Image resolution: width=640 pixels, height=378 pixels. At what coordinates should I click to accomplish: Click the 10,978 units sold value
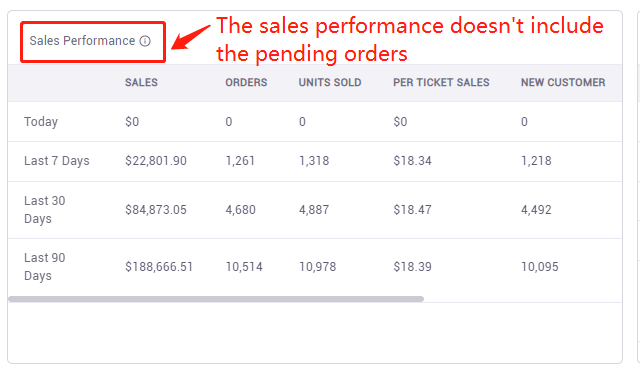tap(318, 267)
